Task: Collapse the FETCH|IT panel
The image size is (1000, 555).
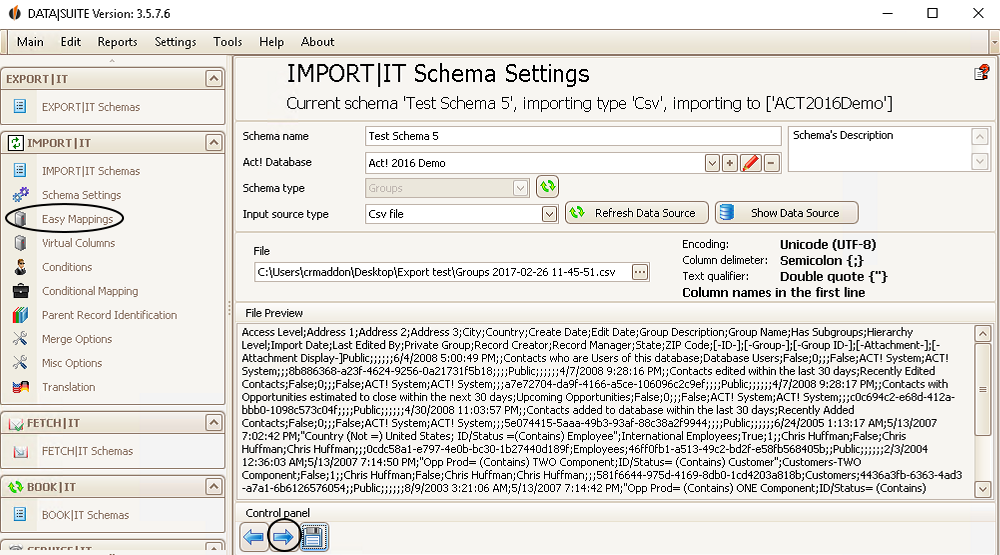Action: coord(214,422)
